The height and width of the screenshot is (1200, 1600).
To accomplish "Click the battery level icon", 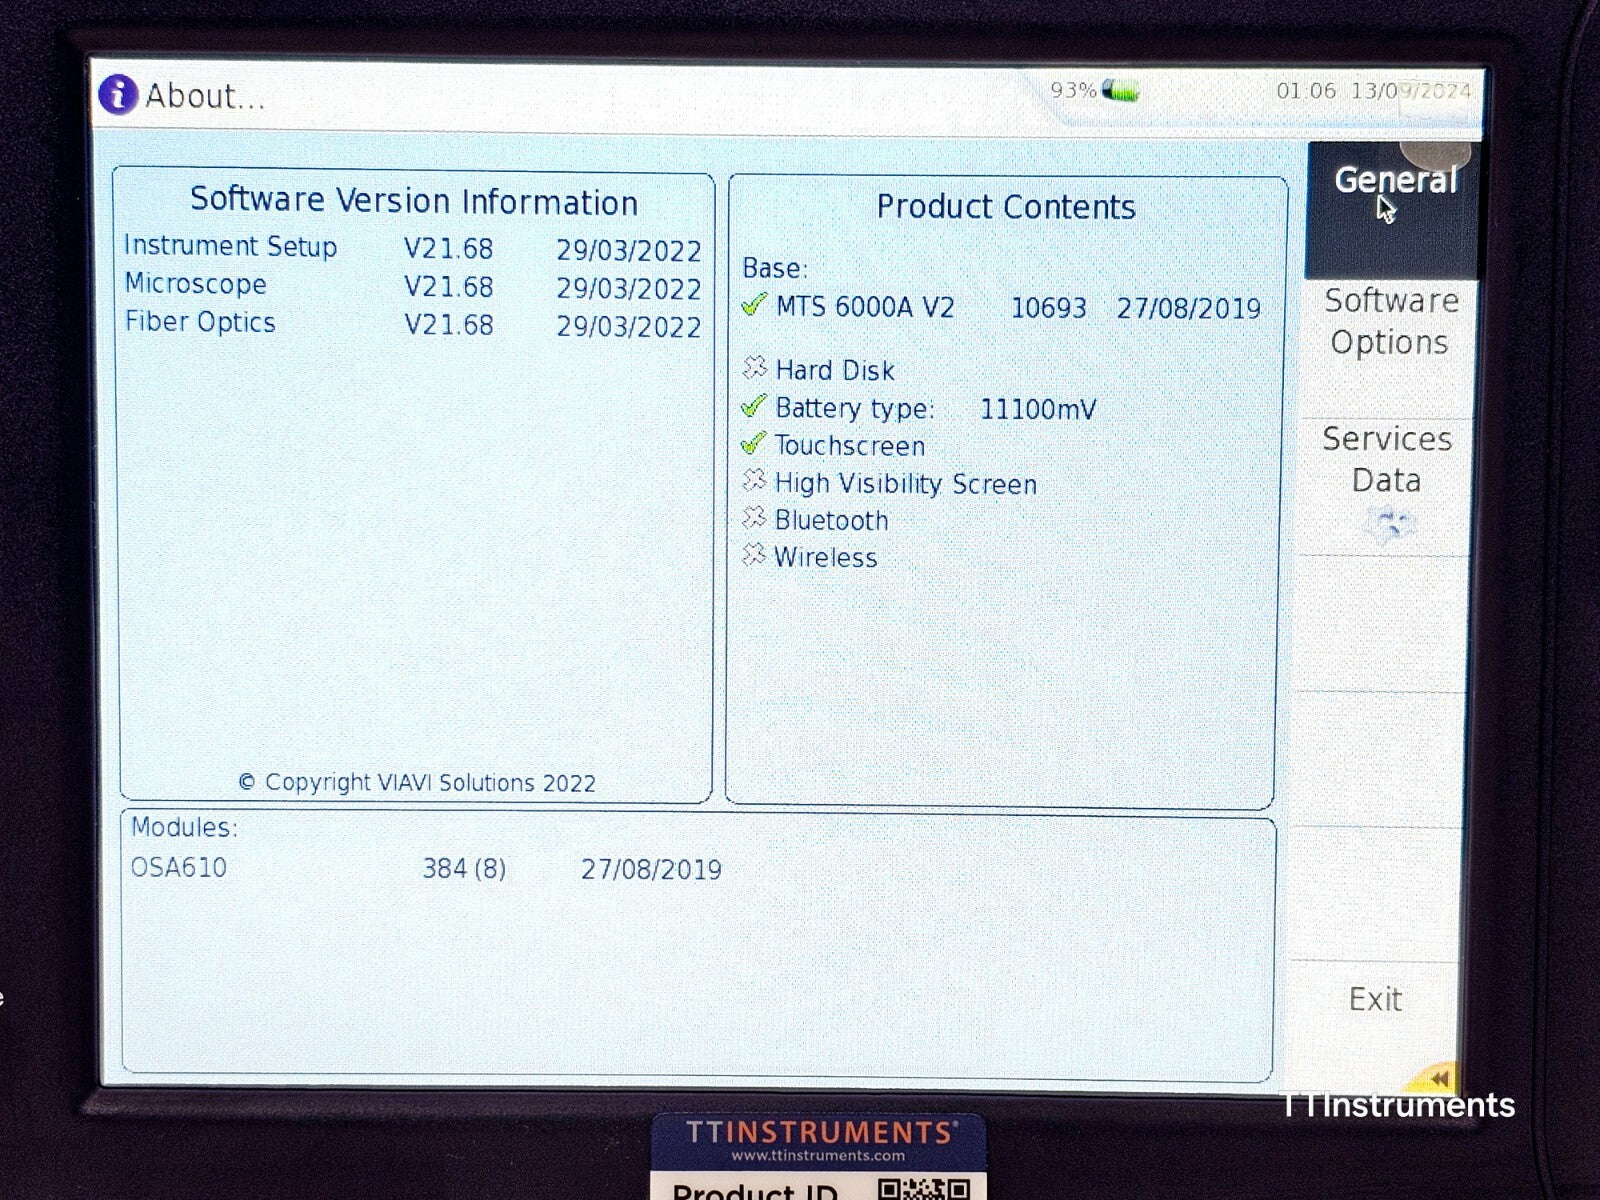I will click(x=1121, y=92).
